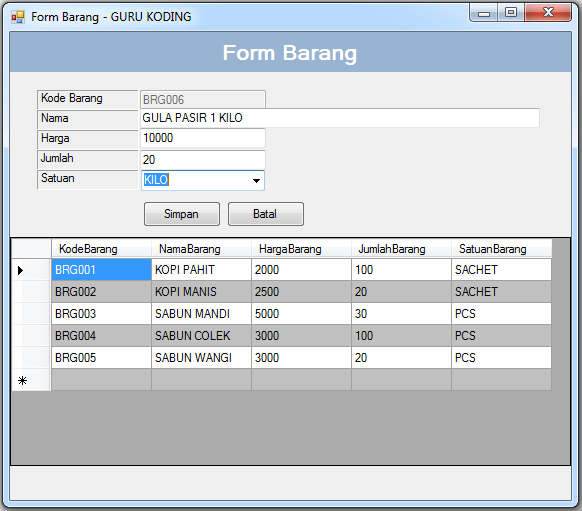Click the new-row asterisk row header
This screenshot has width=582, height=511.
click(x=31, y=380)
